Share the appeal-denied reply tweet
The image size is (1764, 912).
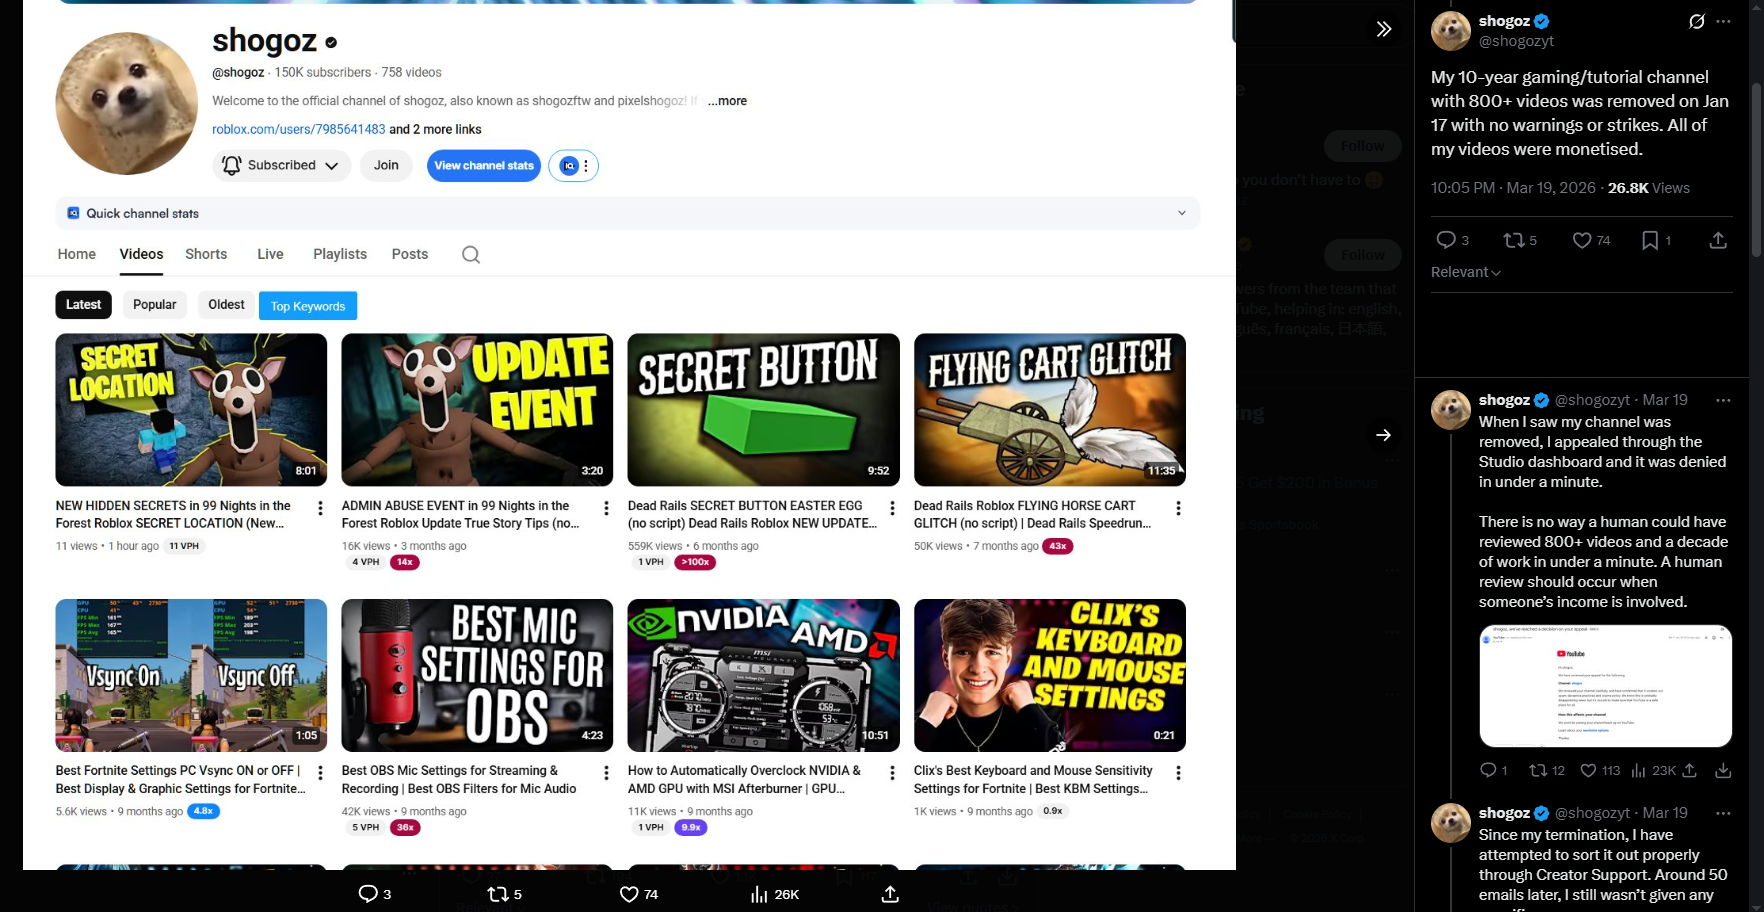[1689, 770]
